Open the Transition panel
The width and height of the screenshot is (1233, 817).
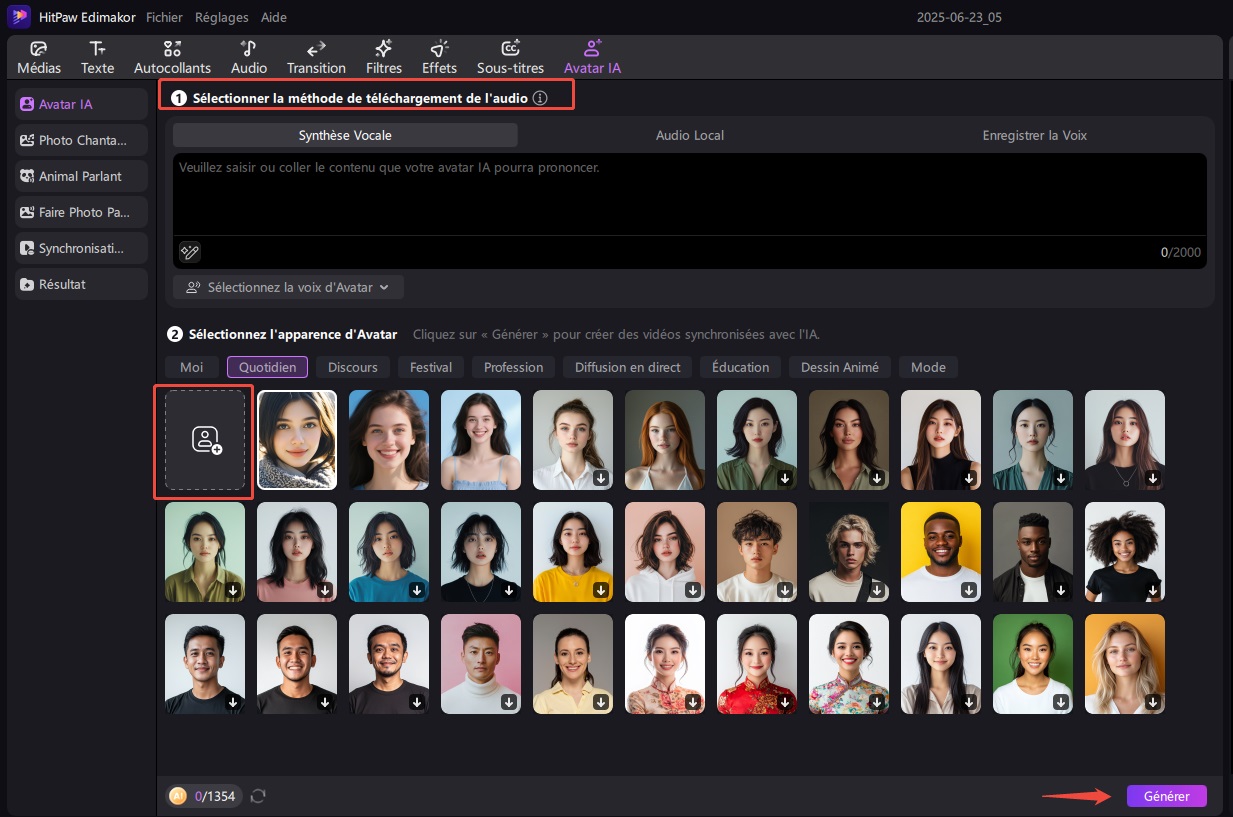[x=316, y=58]
